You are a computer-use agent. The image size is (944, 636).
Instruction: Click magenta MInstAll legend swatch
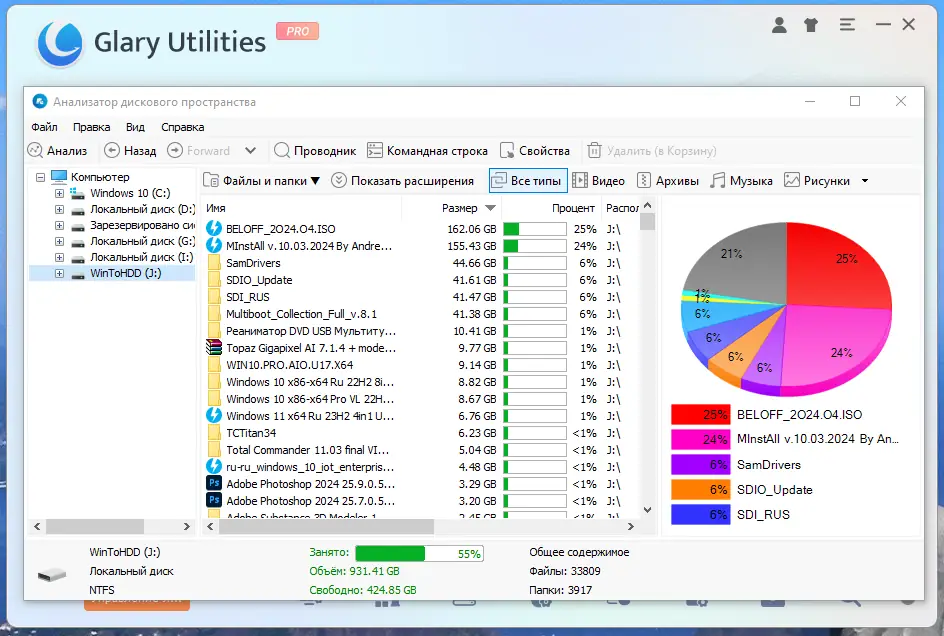(701, 439)
